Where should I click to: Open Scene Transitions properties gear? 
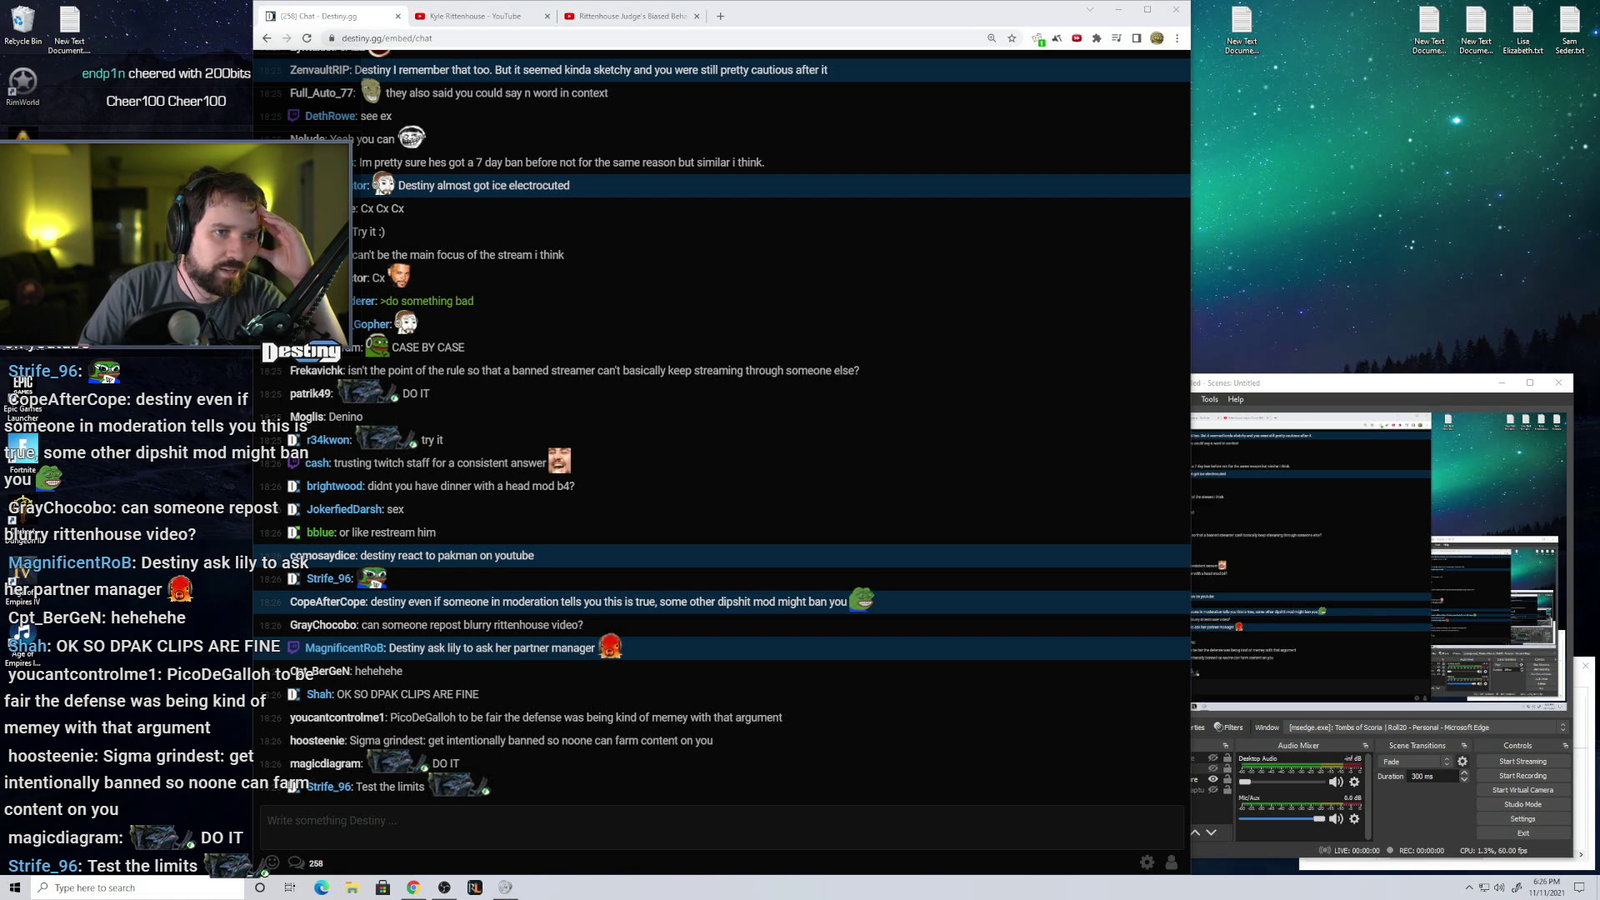coord(1462,761)
